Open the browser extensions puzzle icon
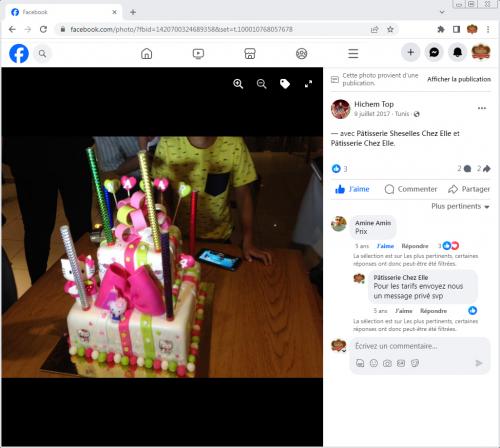The image size is (500, 448). point(441,29)
